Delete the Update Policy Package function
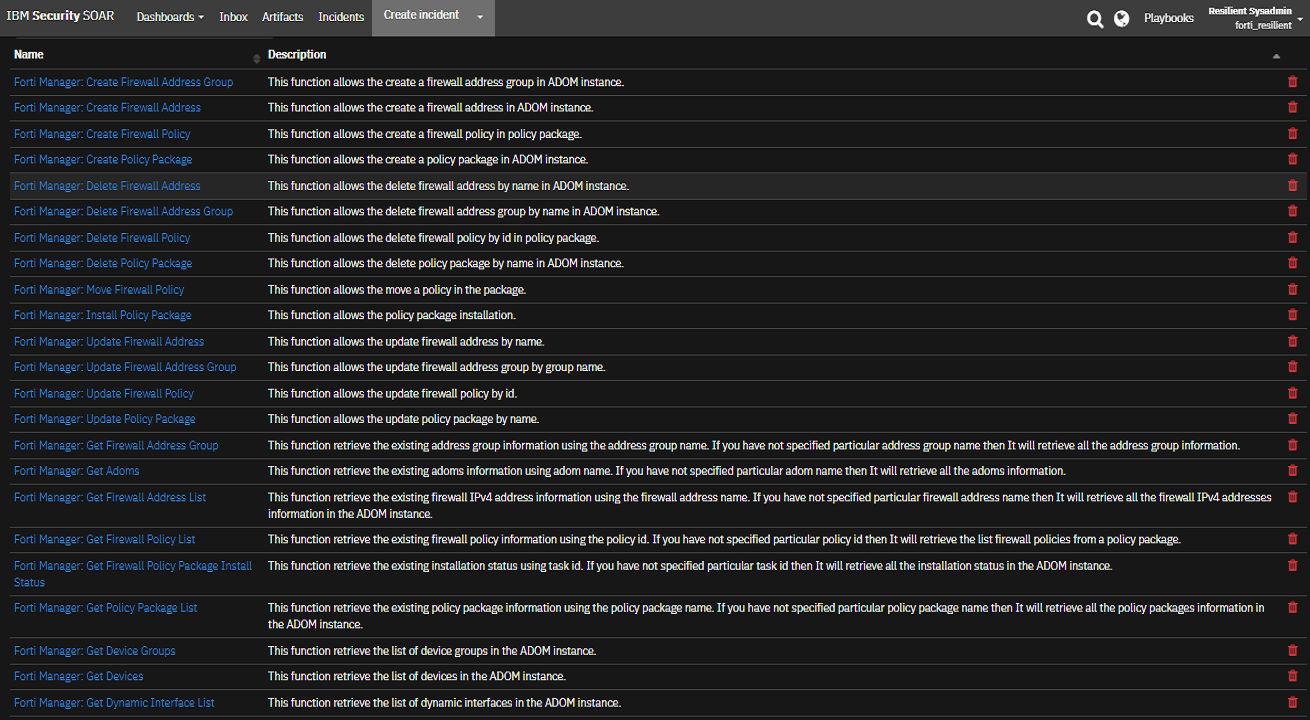 [1292, 419]
